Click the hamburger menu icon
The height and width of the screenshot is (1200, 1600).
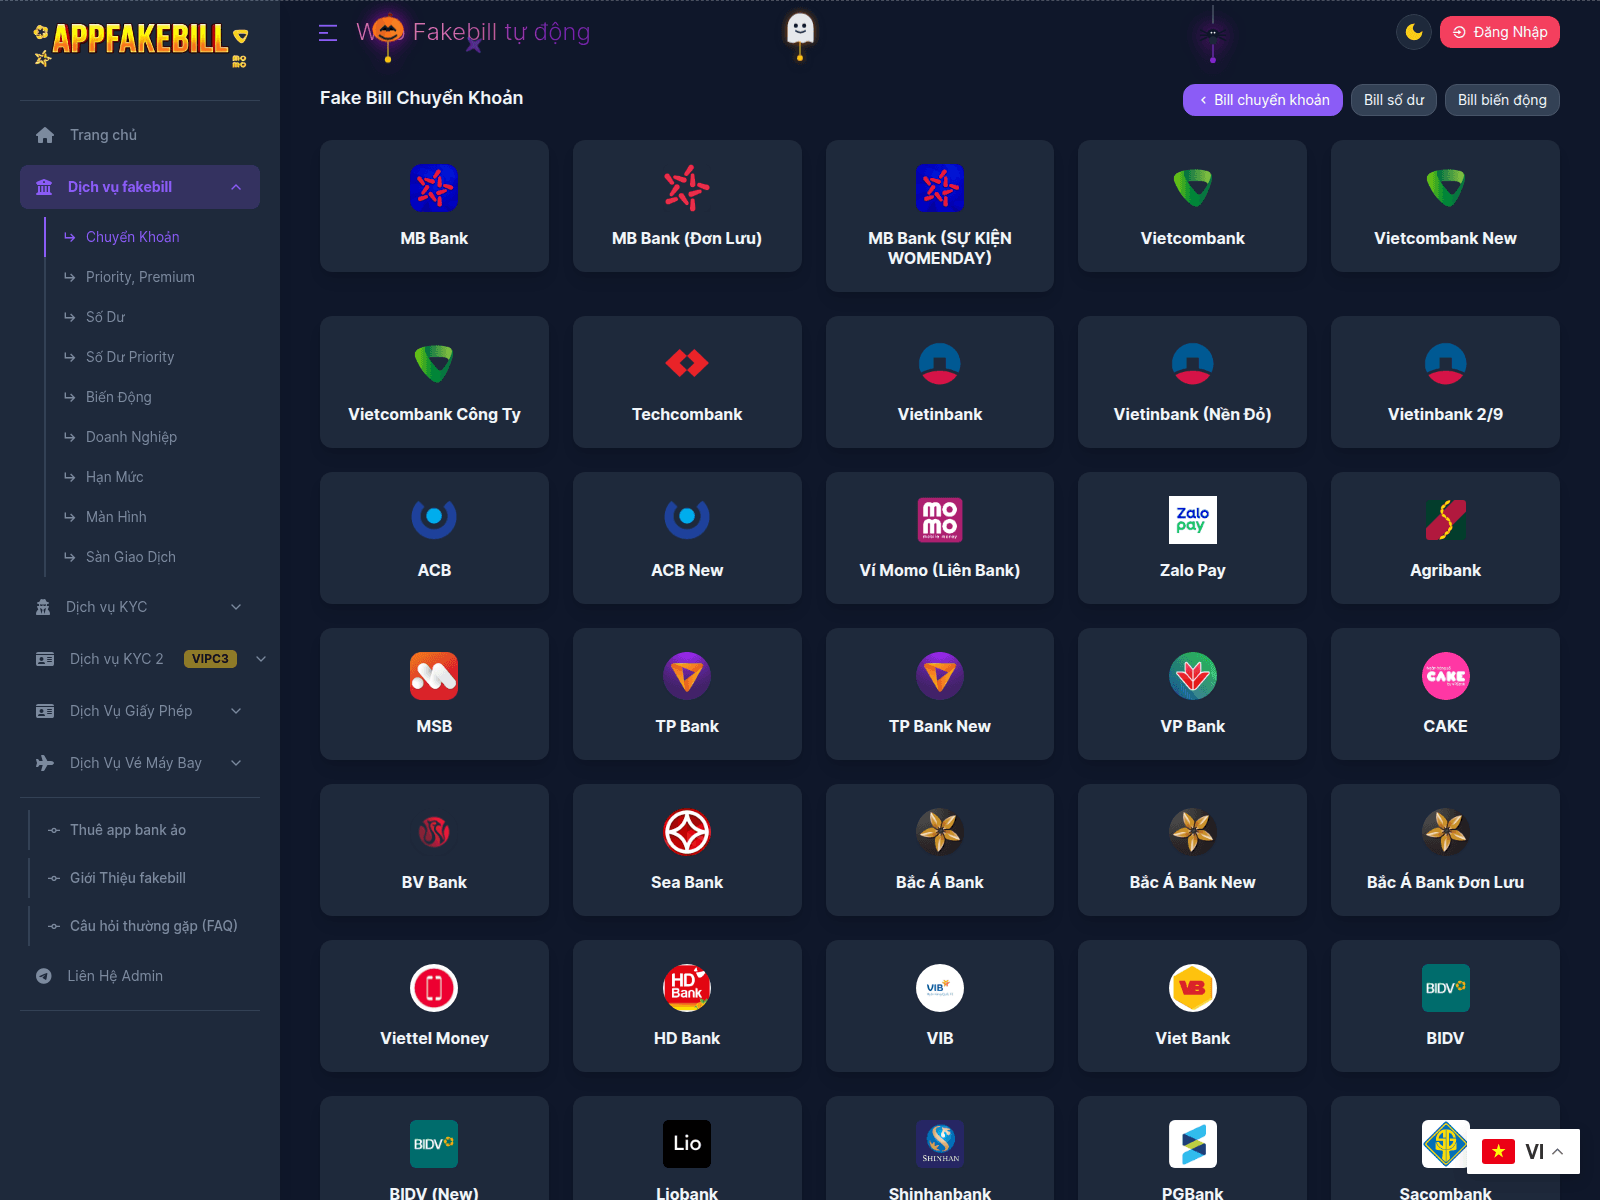(x=328, y=33)
